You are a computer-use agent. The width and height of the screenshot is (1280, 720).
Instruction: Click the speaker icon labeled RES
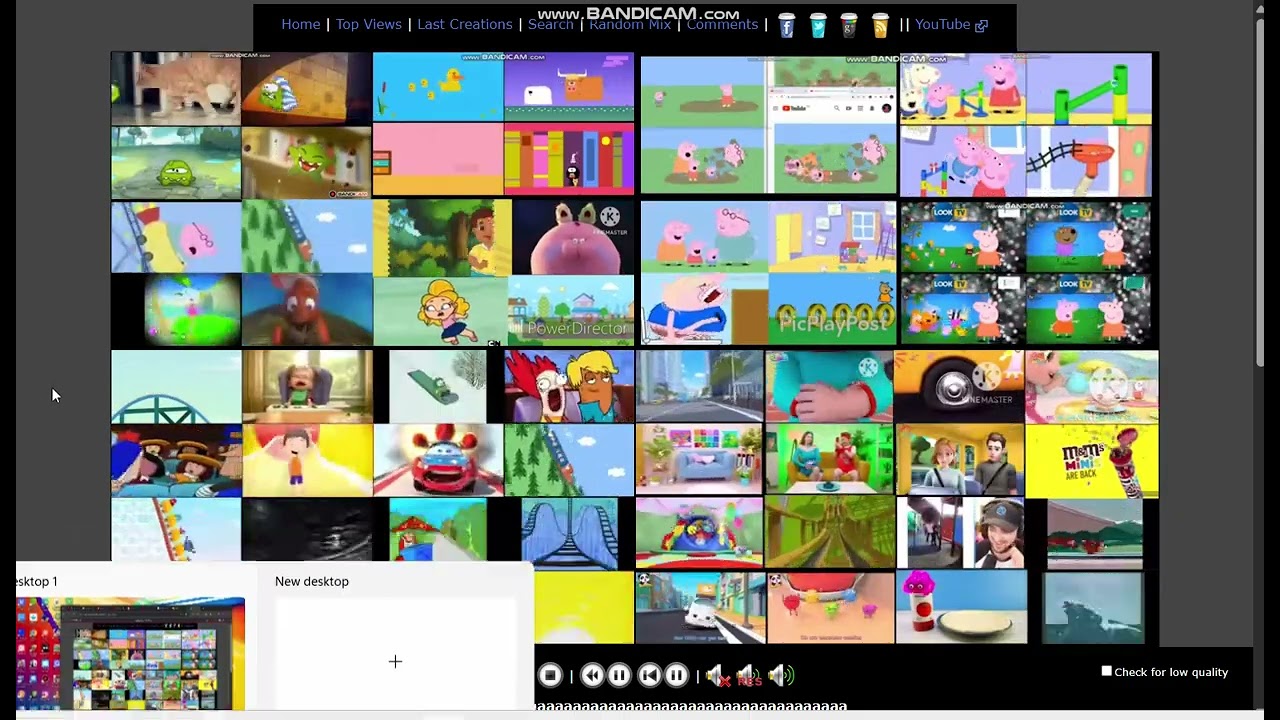click(x=748, y=676)
